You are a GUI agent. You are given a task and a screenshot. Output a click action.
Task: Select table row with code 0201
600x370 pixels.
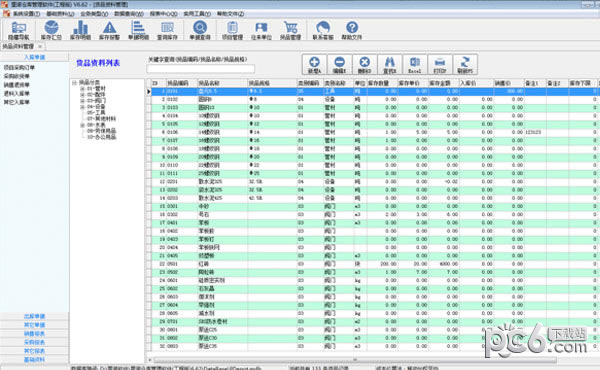point(373,182)
